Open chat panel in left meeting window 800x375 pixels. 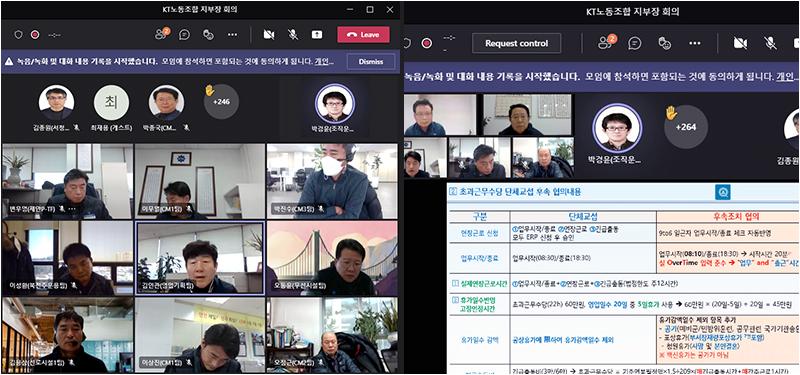tap(185, 35)
